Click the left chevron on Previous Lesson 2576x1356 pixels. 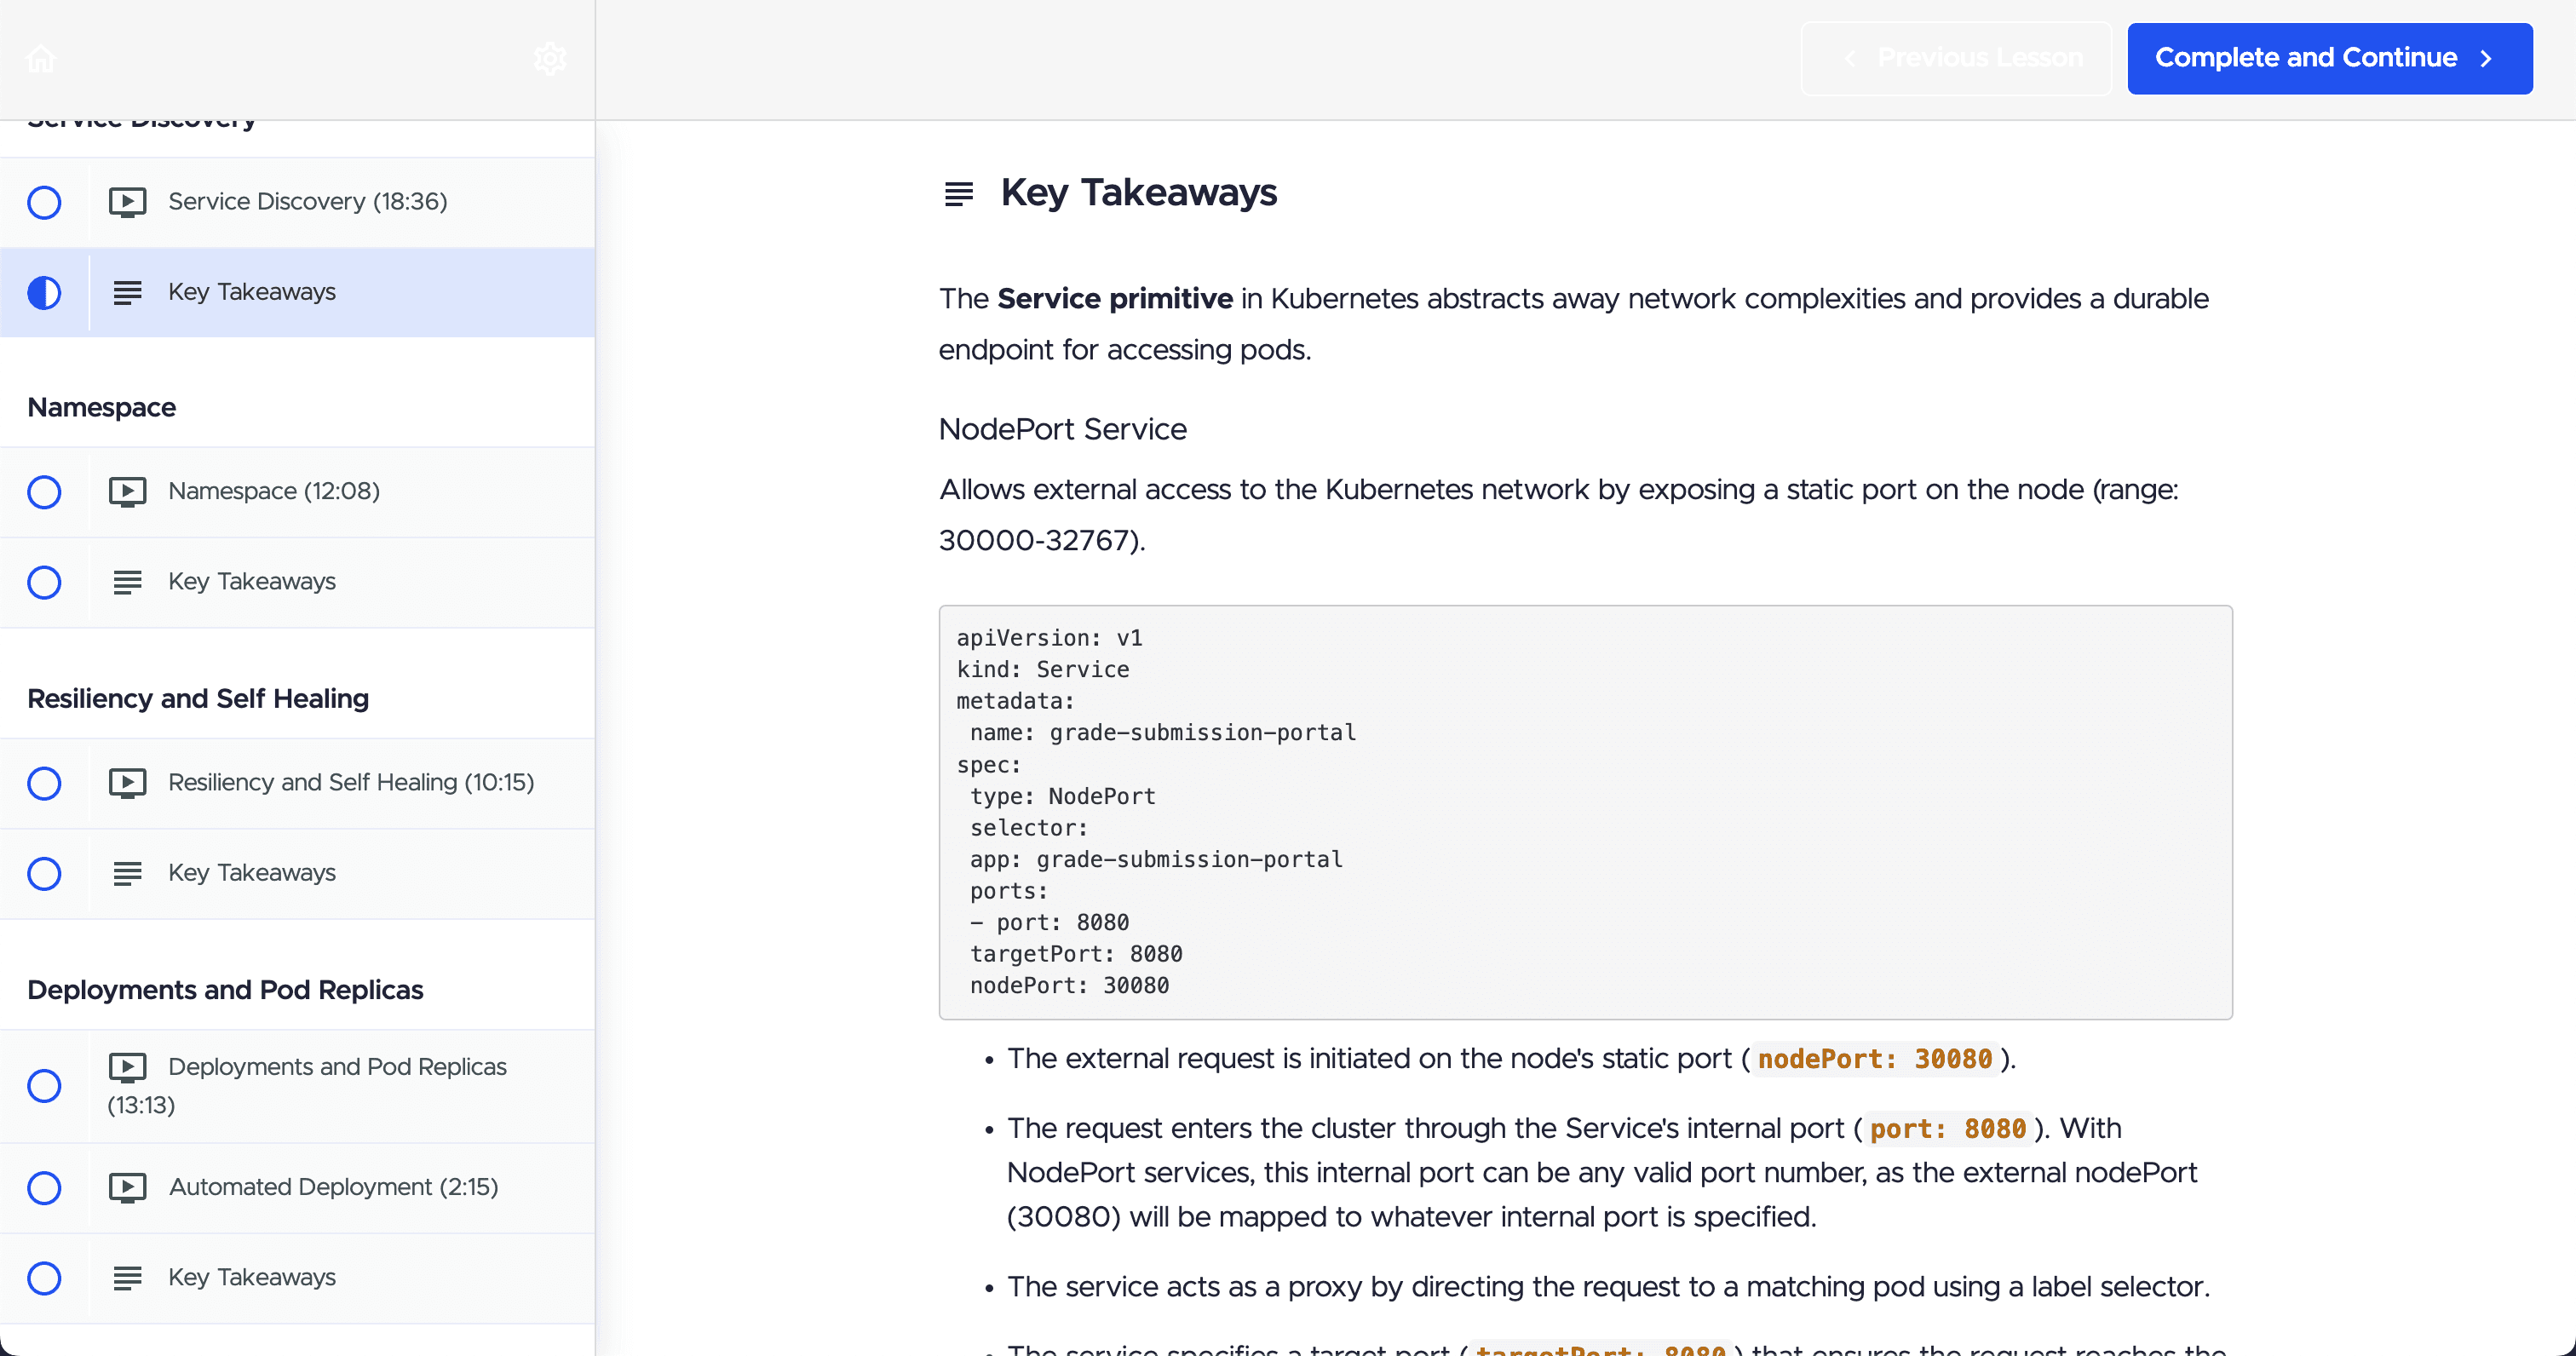point(1850,59)
